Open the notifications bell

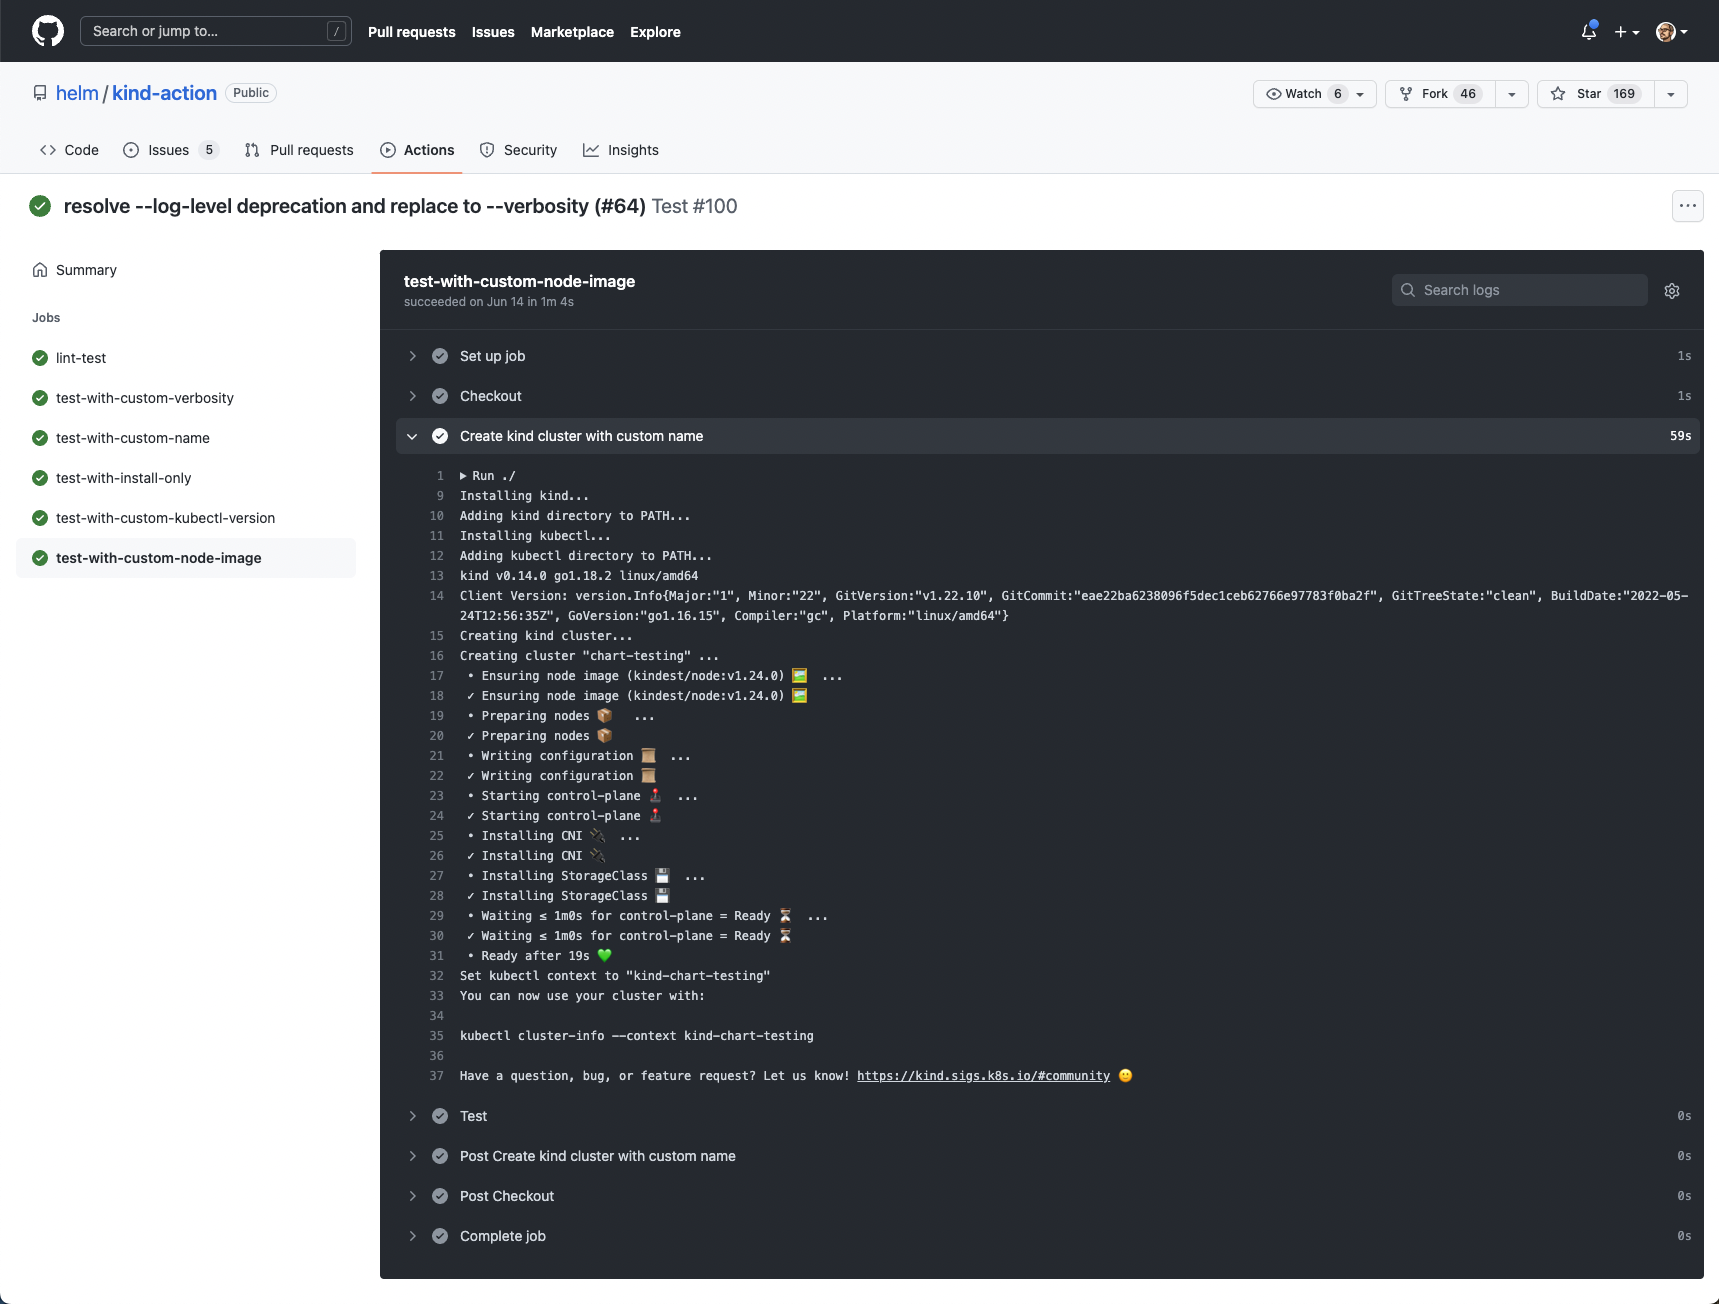(x=1587, y=31)
